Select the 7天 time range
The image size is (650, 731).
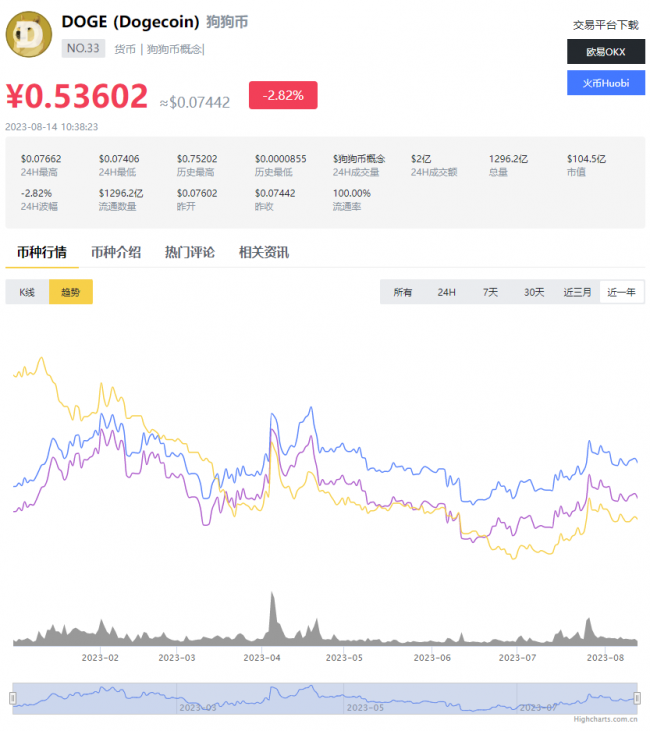(490, 292)
